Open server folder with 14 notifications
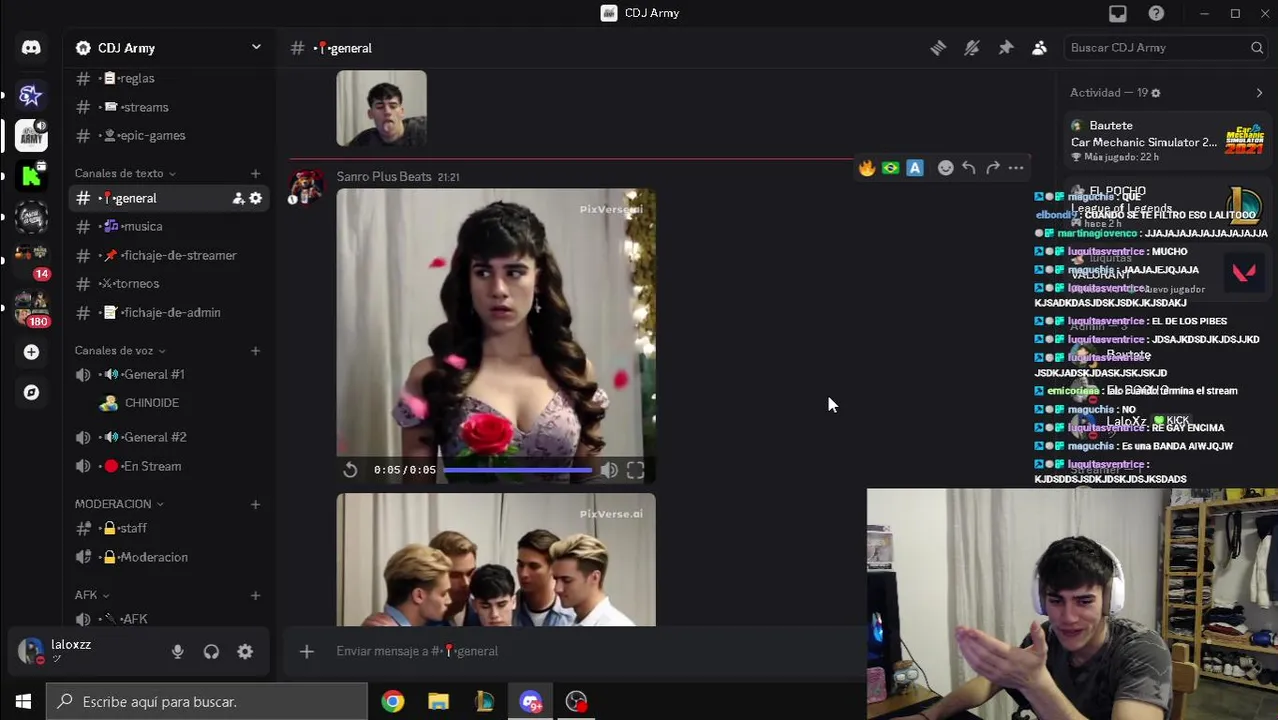This screenshot has height=720, width=1278. tap(31, 258)
